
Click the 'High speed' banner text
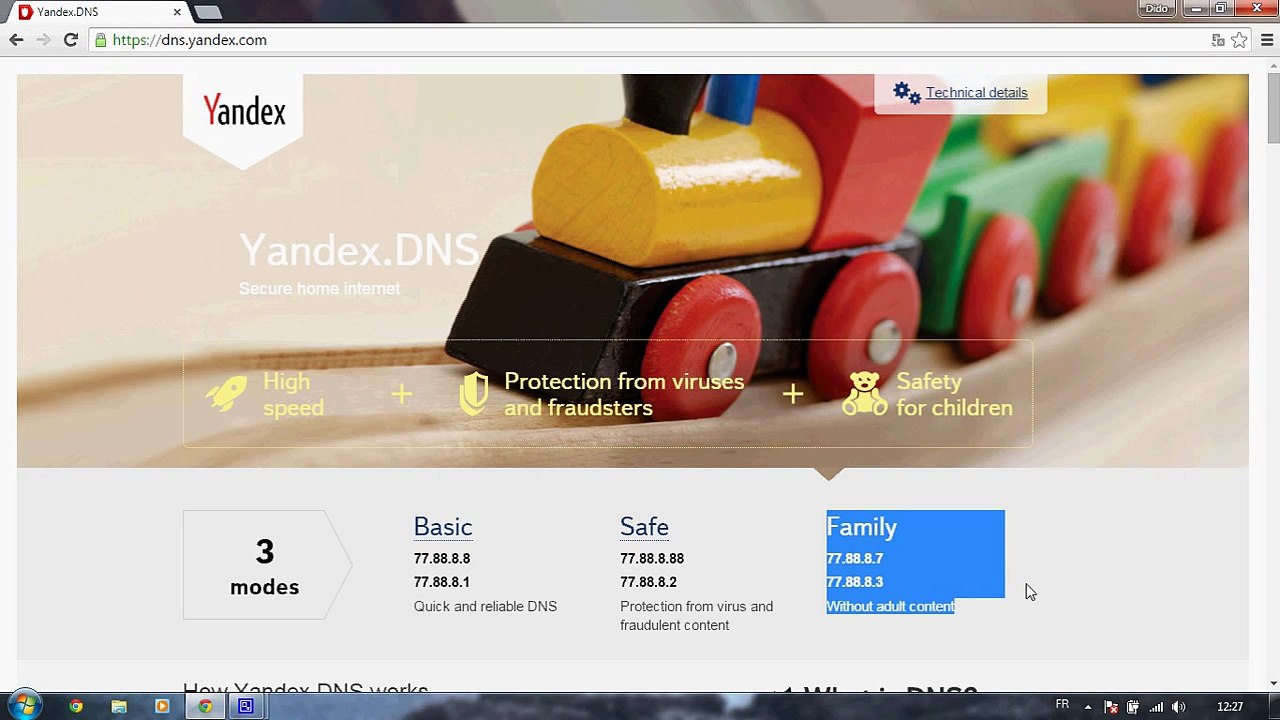pyautogui.click(x=293, y=394)
